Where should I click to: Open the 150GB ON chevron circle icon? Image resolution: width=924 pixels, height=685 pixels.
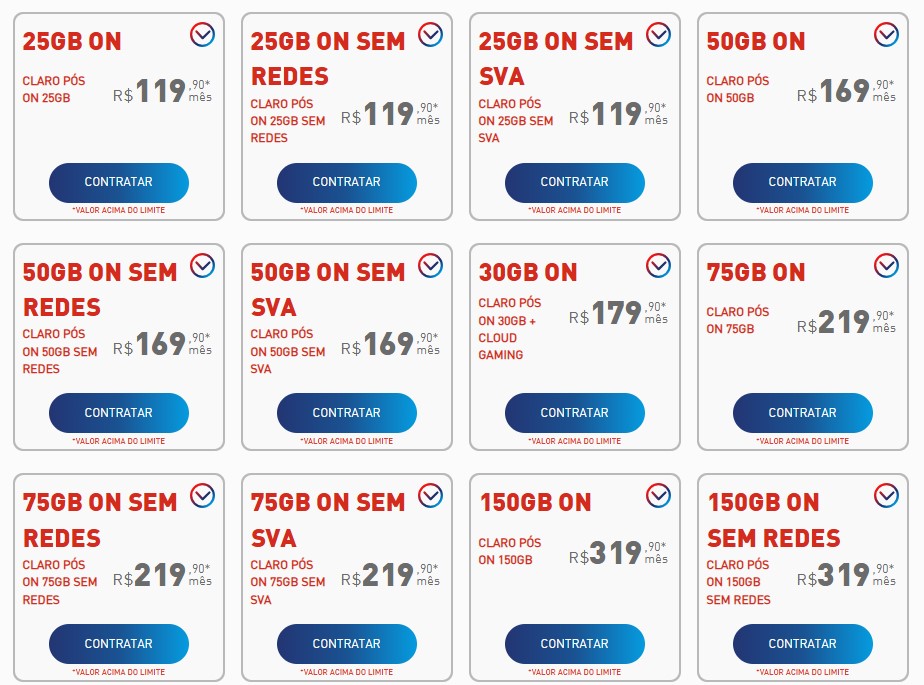[x=658, y=496]
